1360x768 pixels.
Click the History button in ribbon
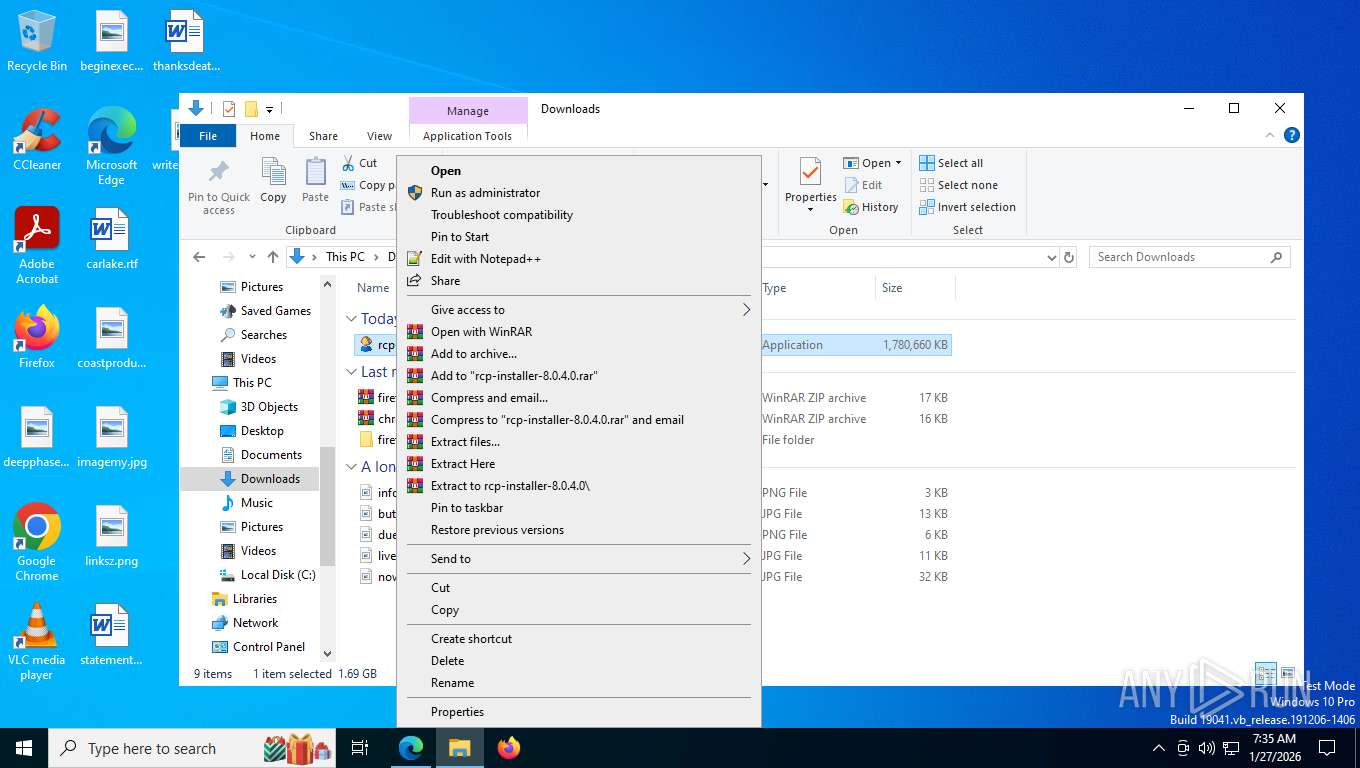tap(872, 207)
